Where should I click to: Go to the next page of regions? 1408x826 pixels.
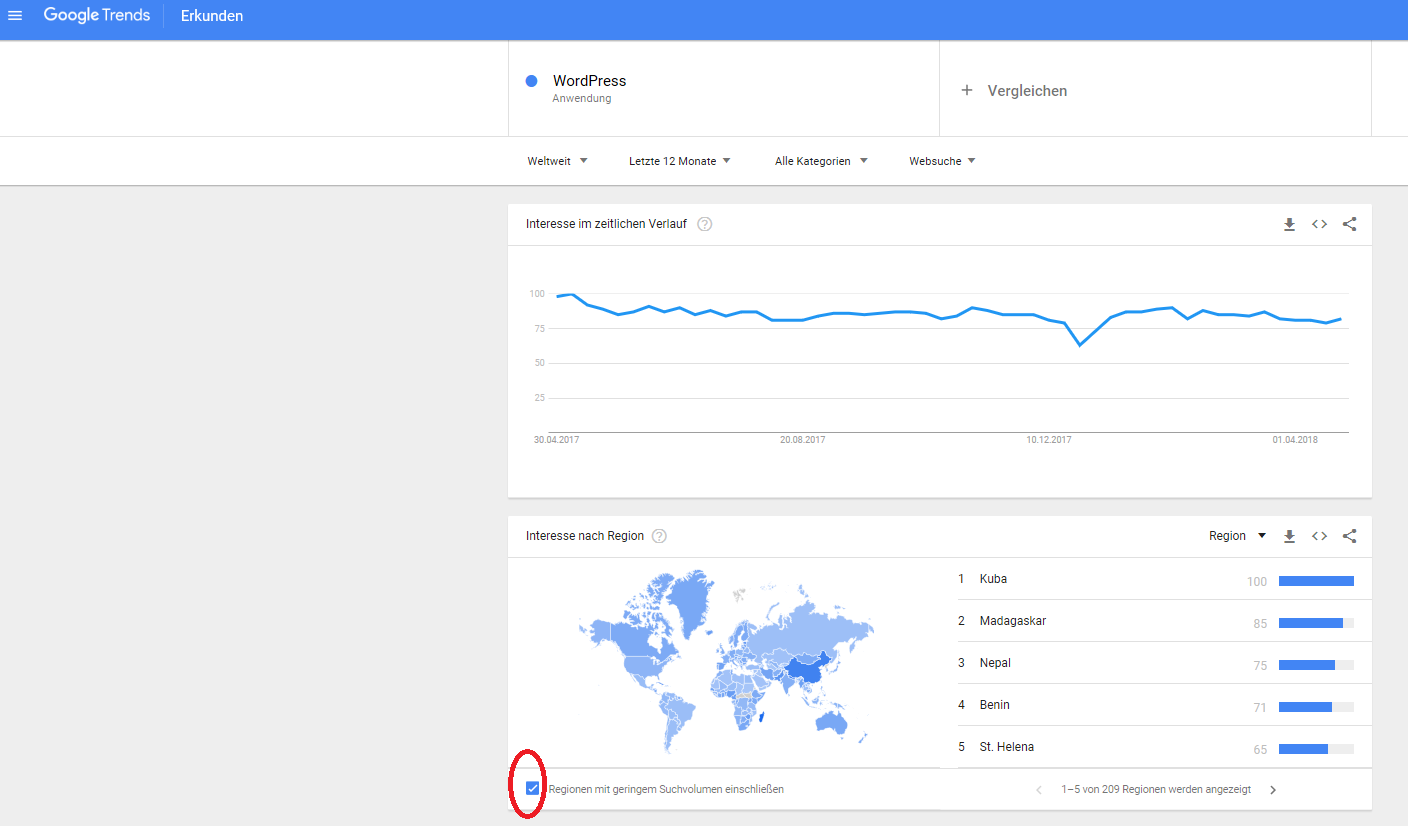(1273, 790)
